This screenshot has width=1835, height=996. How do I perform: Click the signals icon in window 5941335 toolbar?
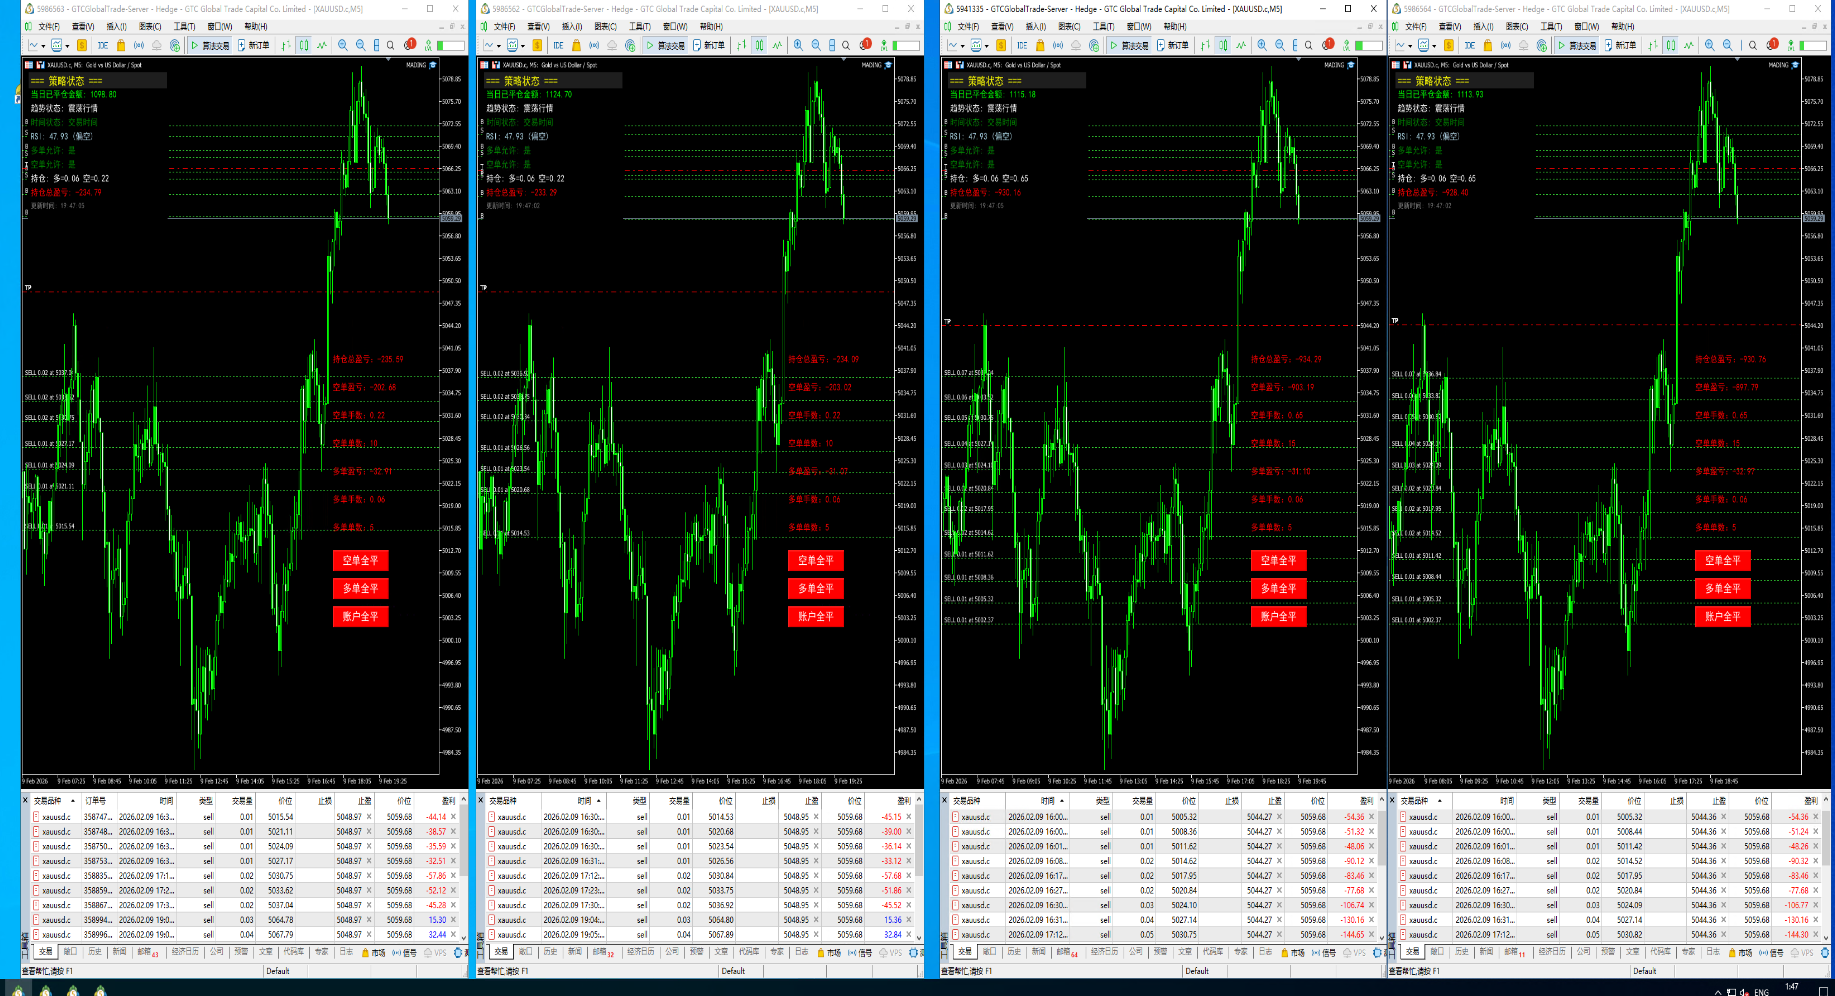[x=1058, y=45]
